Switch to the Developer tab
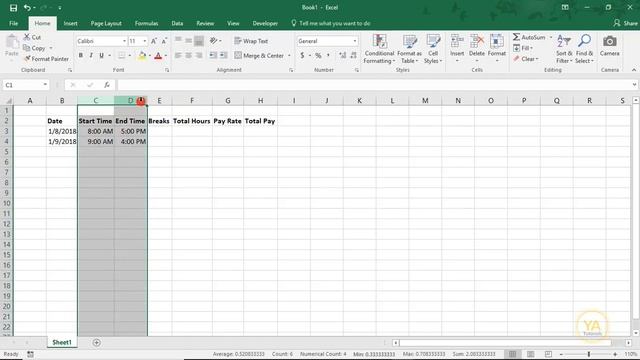Image resolution: width=640 pixels, height=360 pixels. point(265,23)
